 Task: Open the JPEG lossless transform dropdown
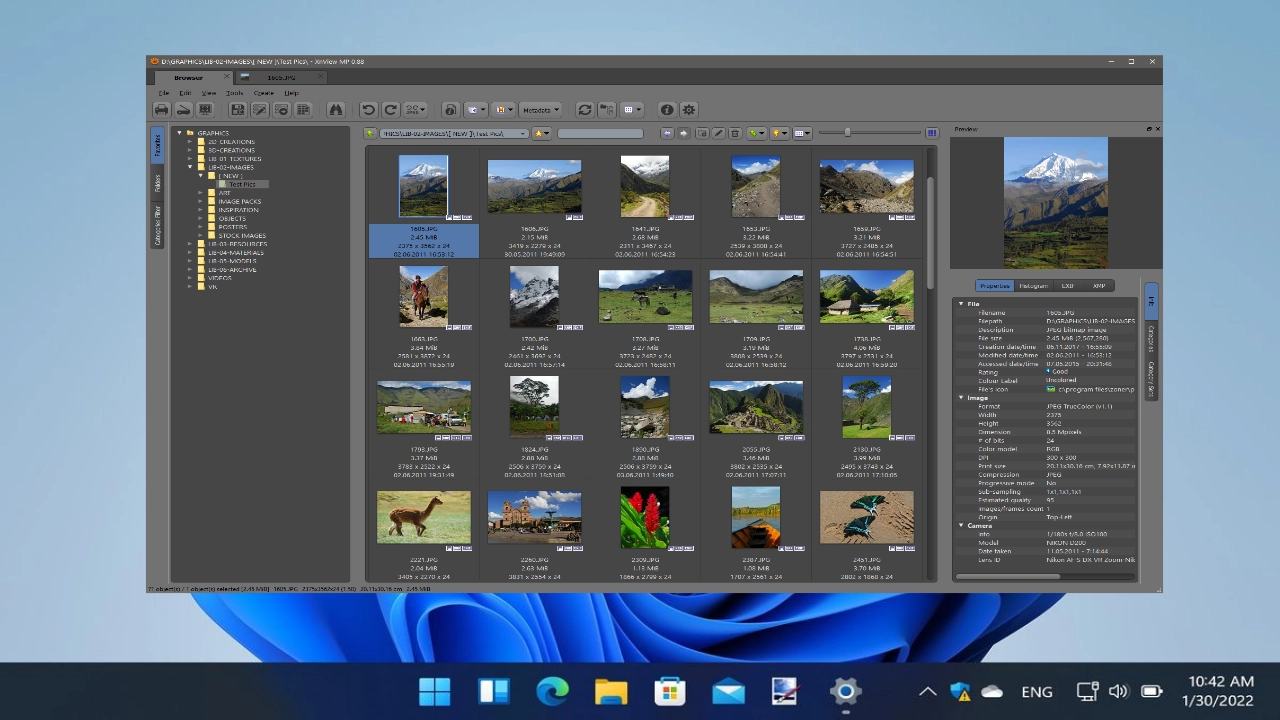[x=414, y=110]
